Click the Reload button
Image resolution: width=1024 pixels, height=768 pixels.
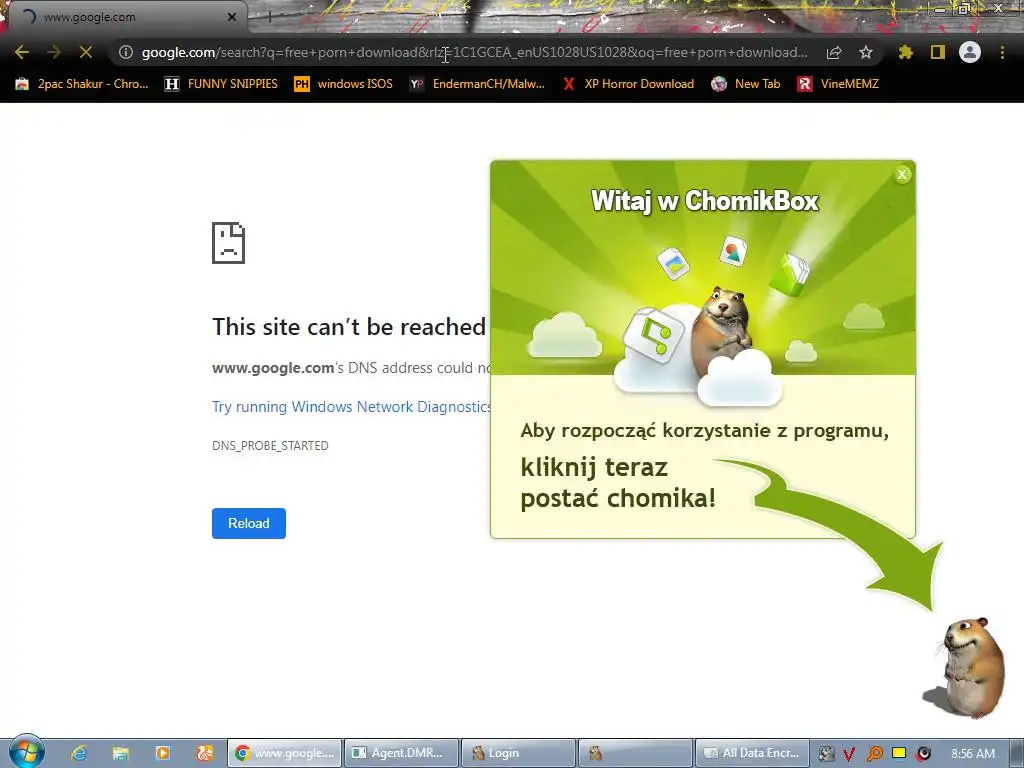click(249, 523)
